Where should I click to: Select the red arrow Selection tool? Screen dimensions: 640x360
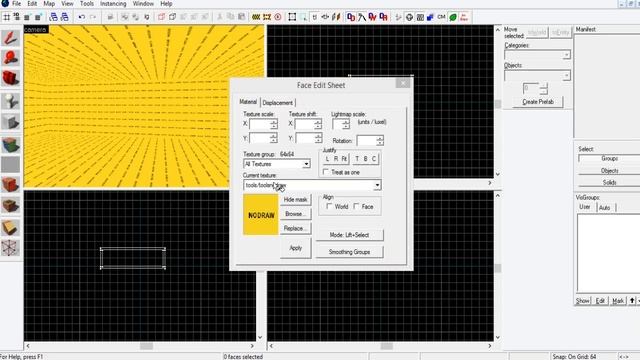click(x=10, y=38)
